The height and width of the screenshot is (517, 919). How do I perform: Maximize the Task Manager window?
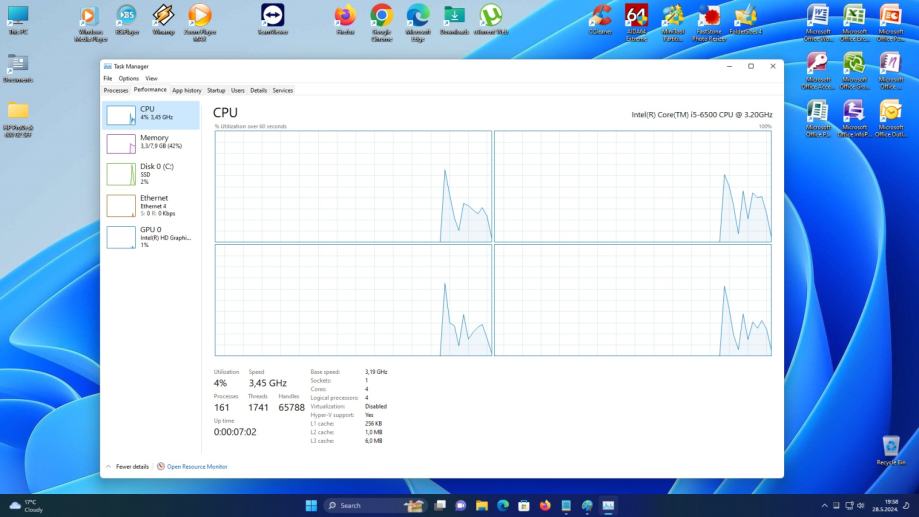[751, 66]
